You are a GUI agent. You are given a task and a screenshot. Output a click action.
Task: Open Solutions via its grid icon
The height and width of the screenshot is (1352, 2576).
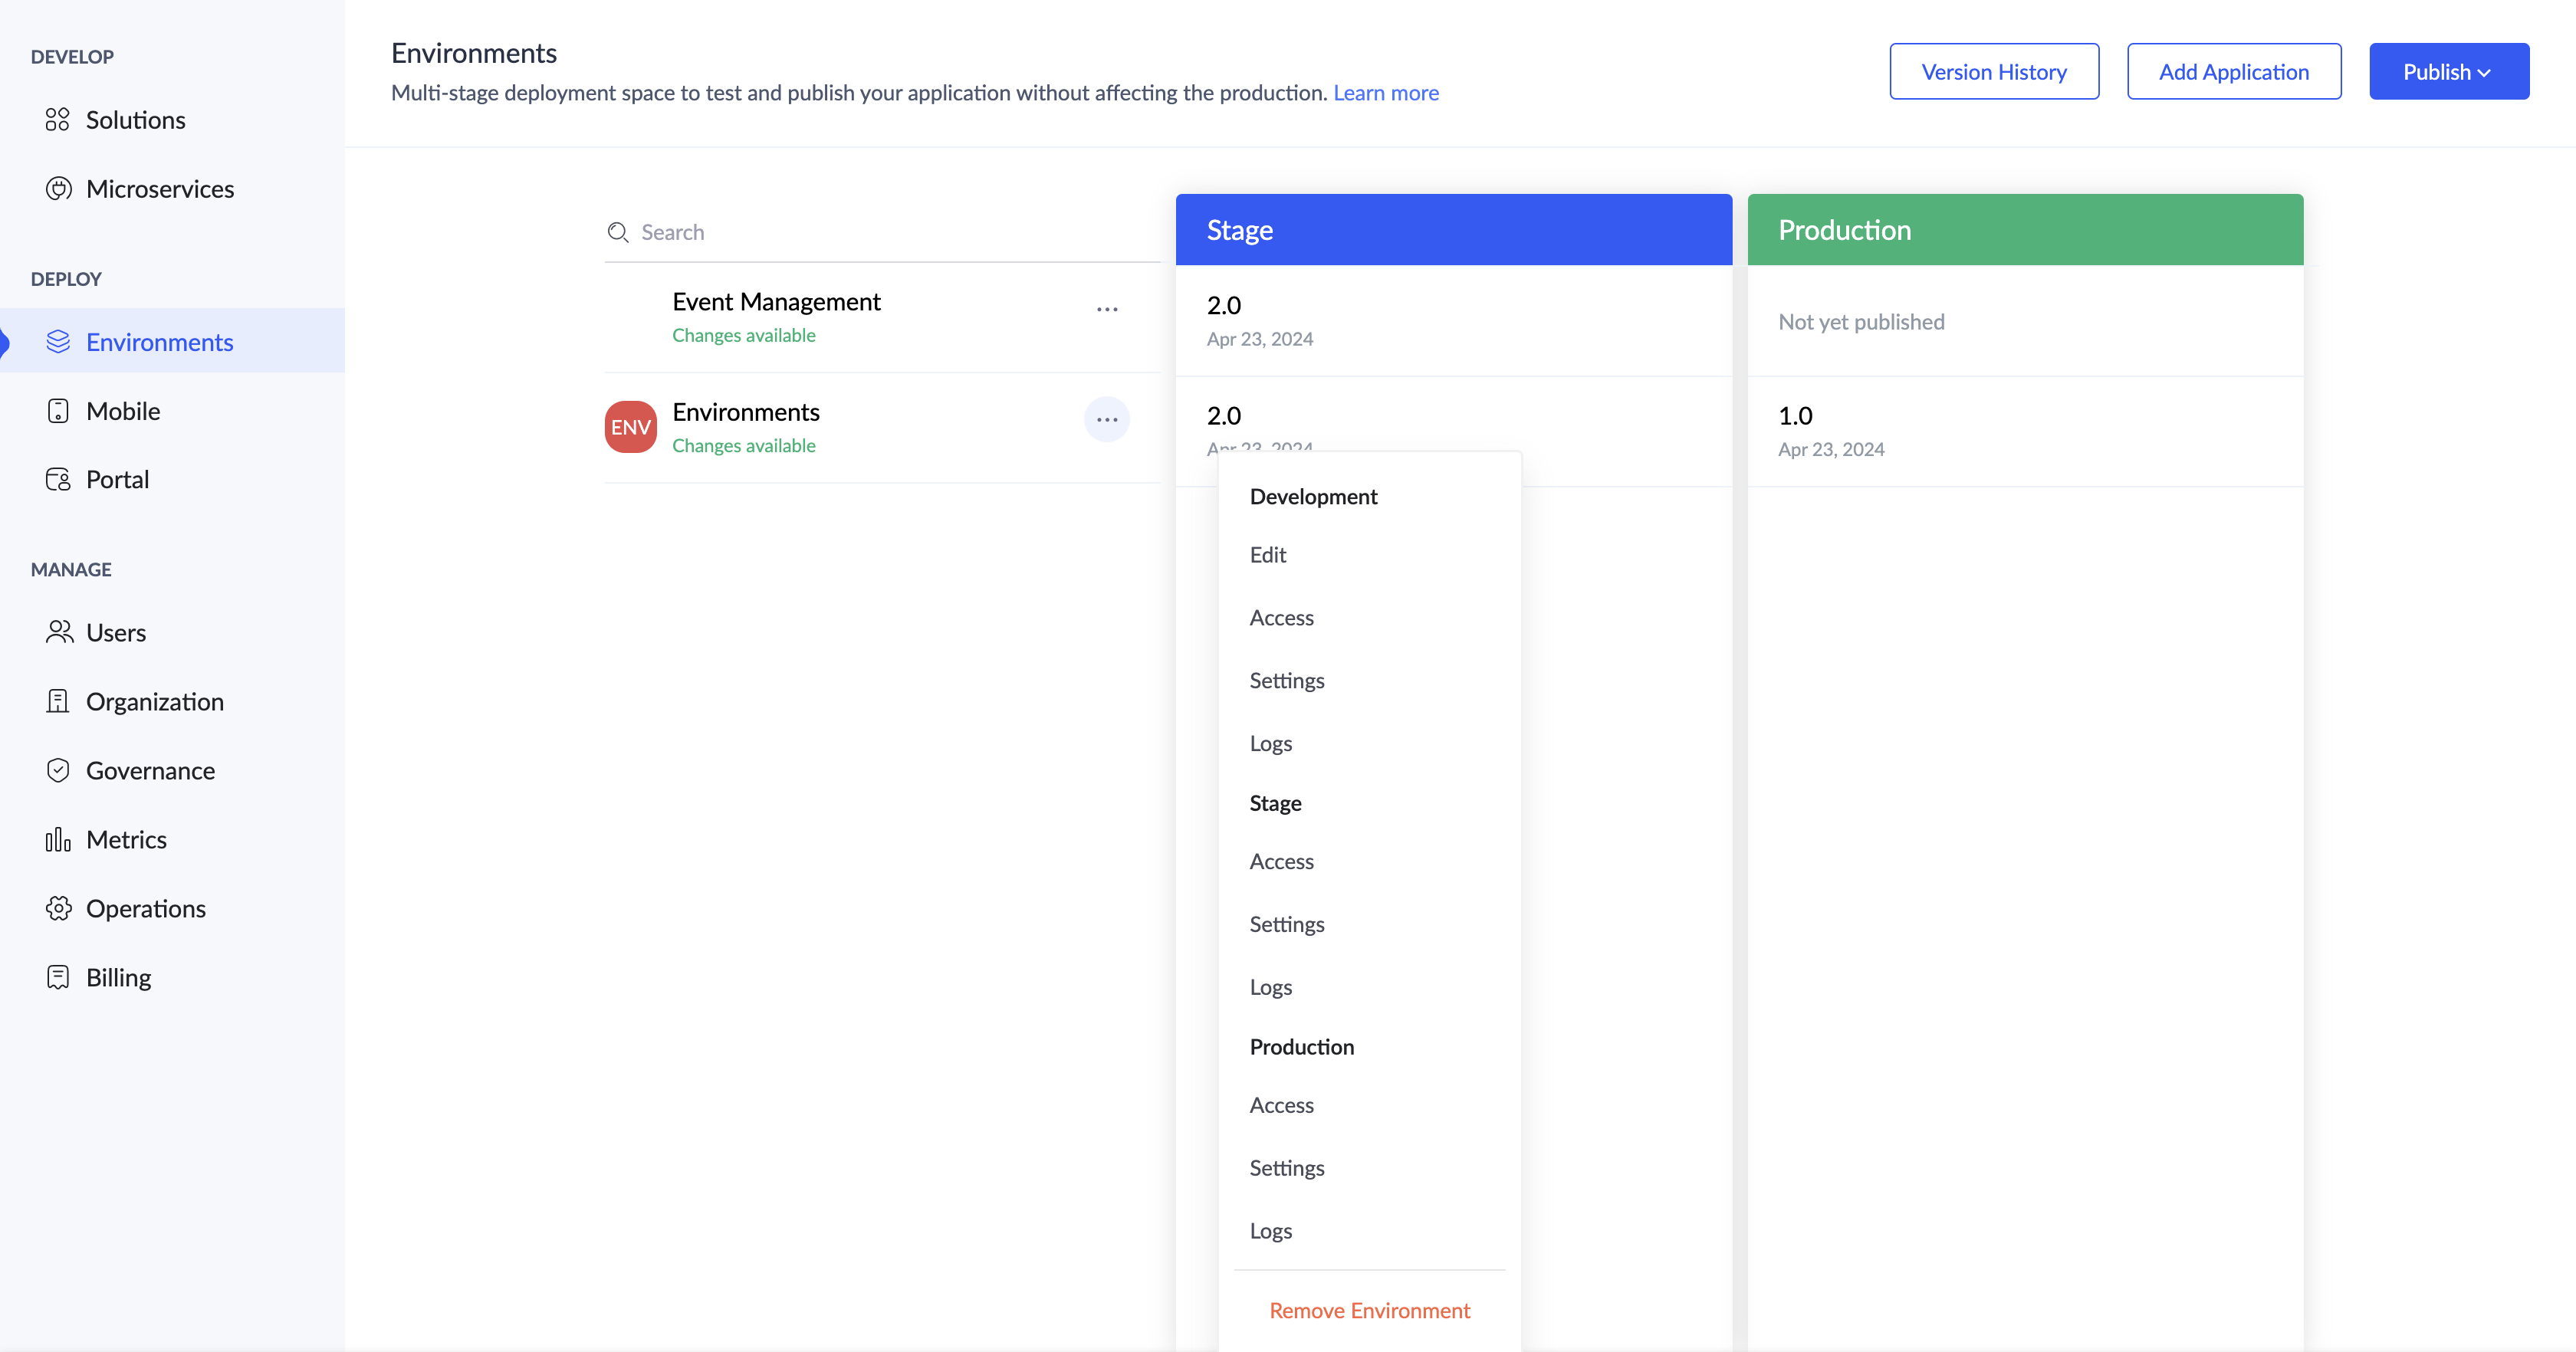[x=58, y=120]
